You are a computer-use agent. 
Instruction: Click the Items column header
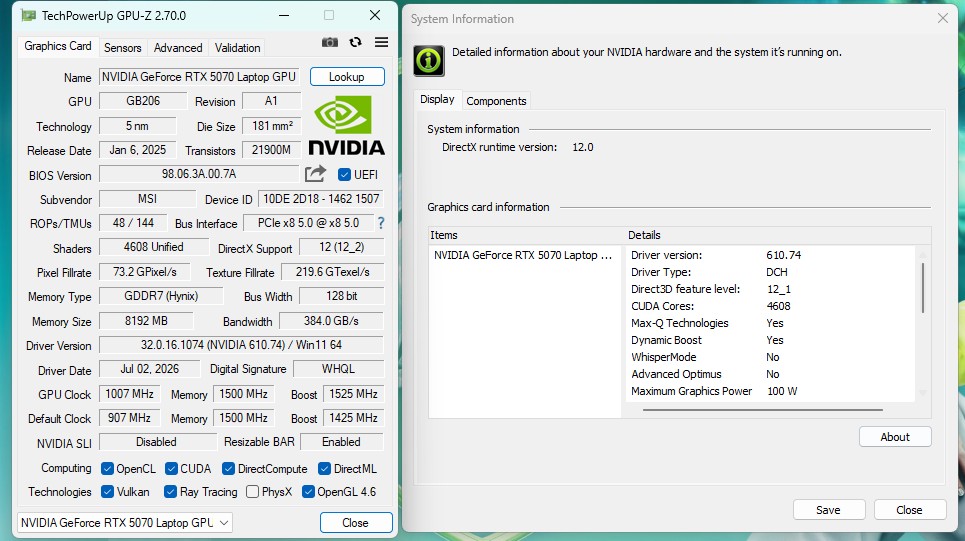coord(527,235)
